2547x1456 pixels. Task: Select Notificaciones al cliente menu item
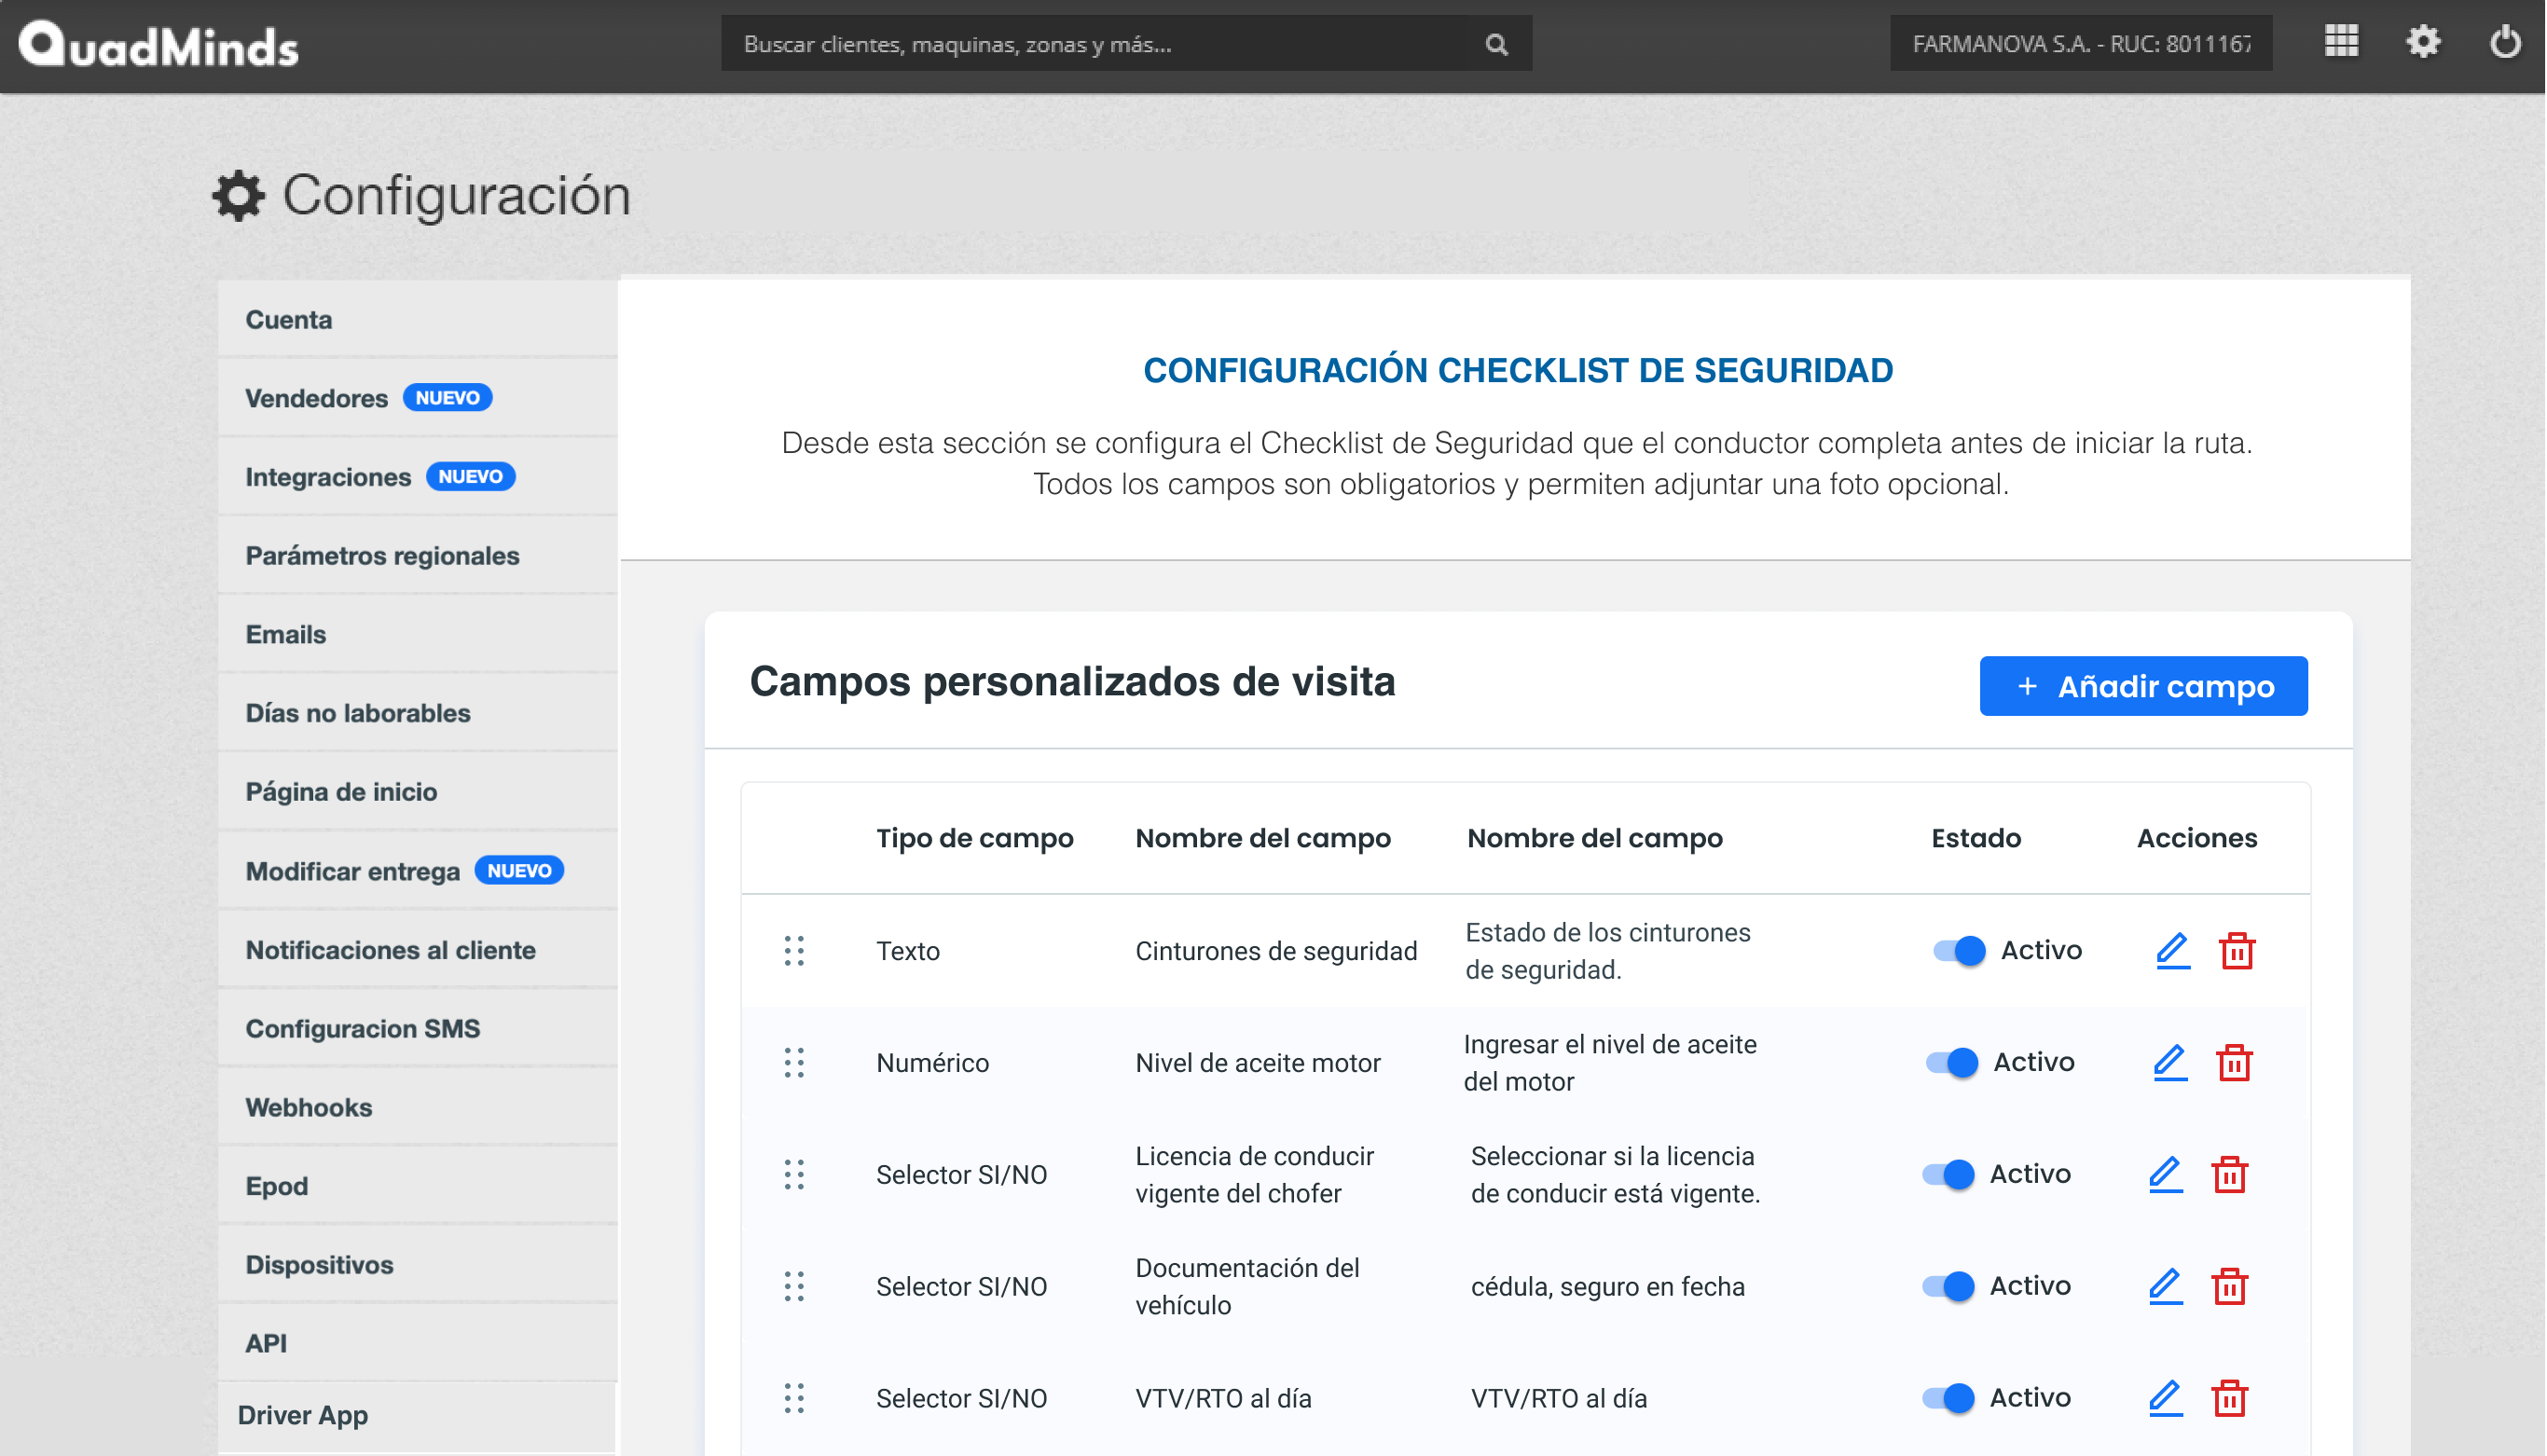click(390, 950)
